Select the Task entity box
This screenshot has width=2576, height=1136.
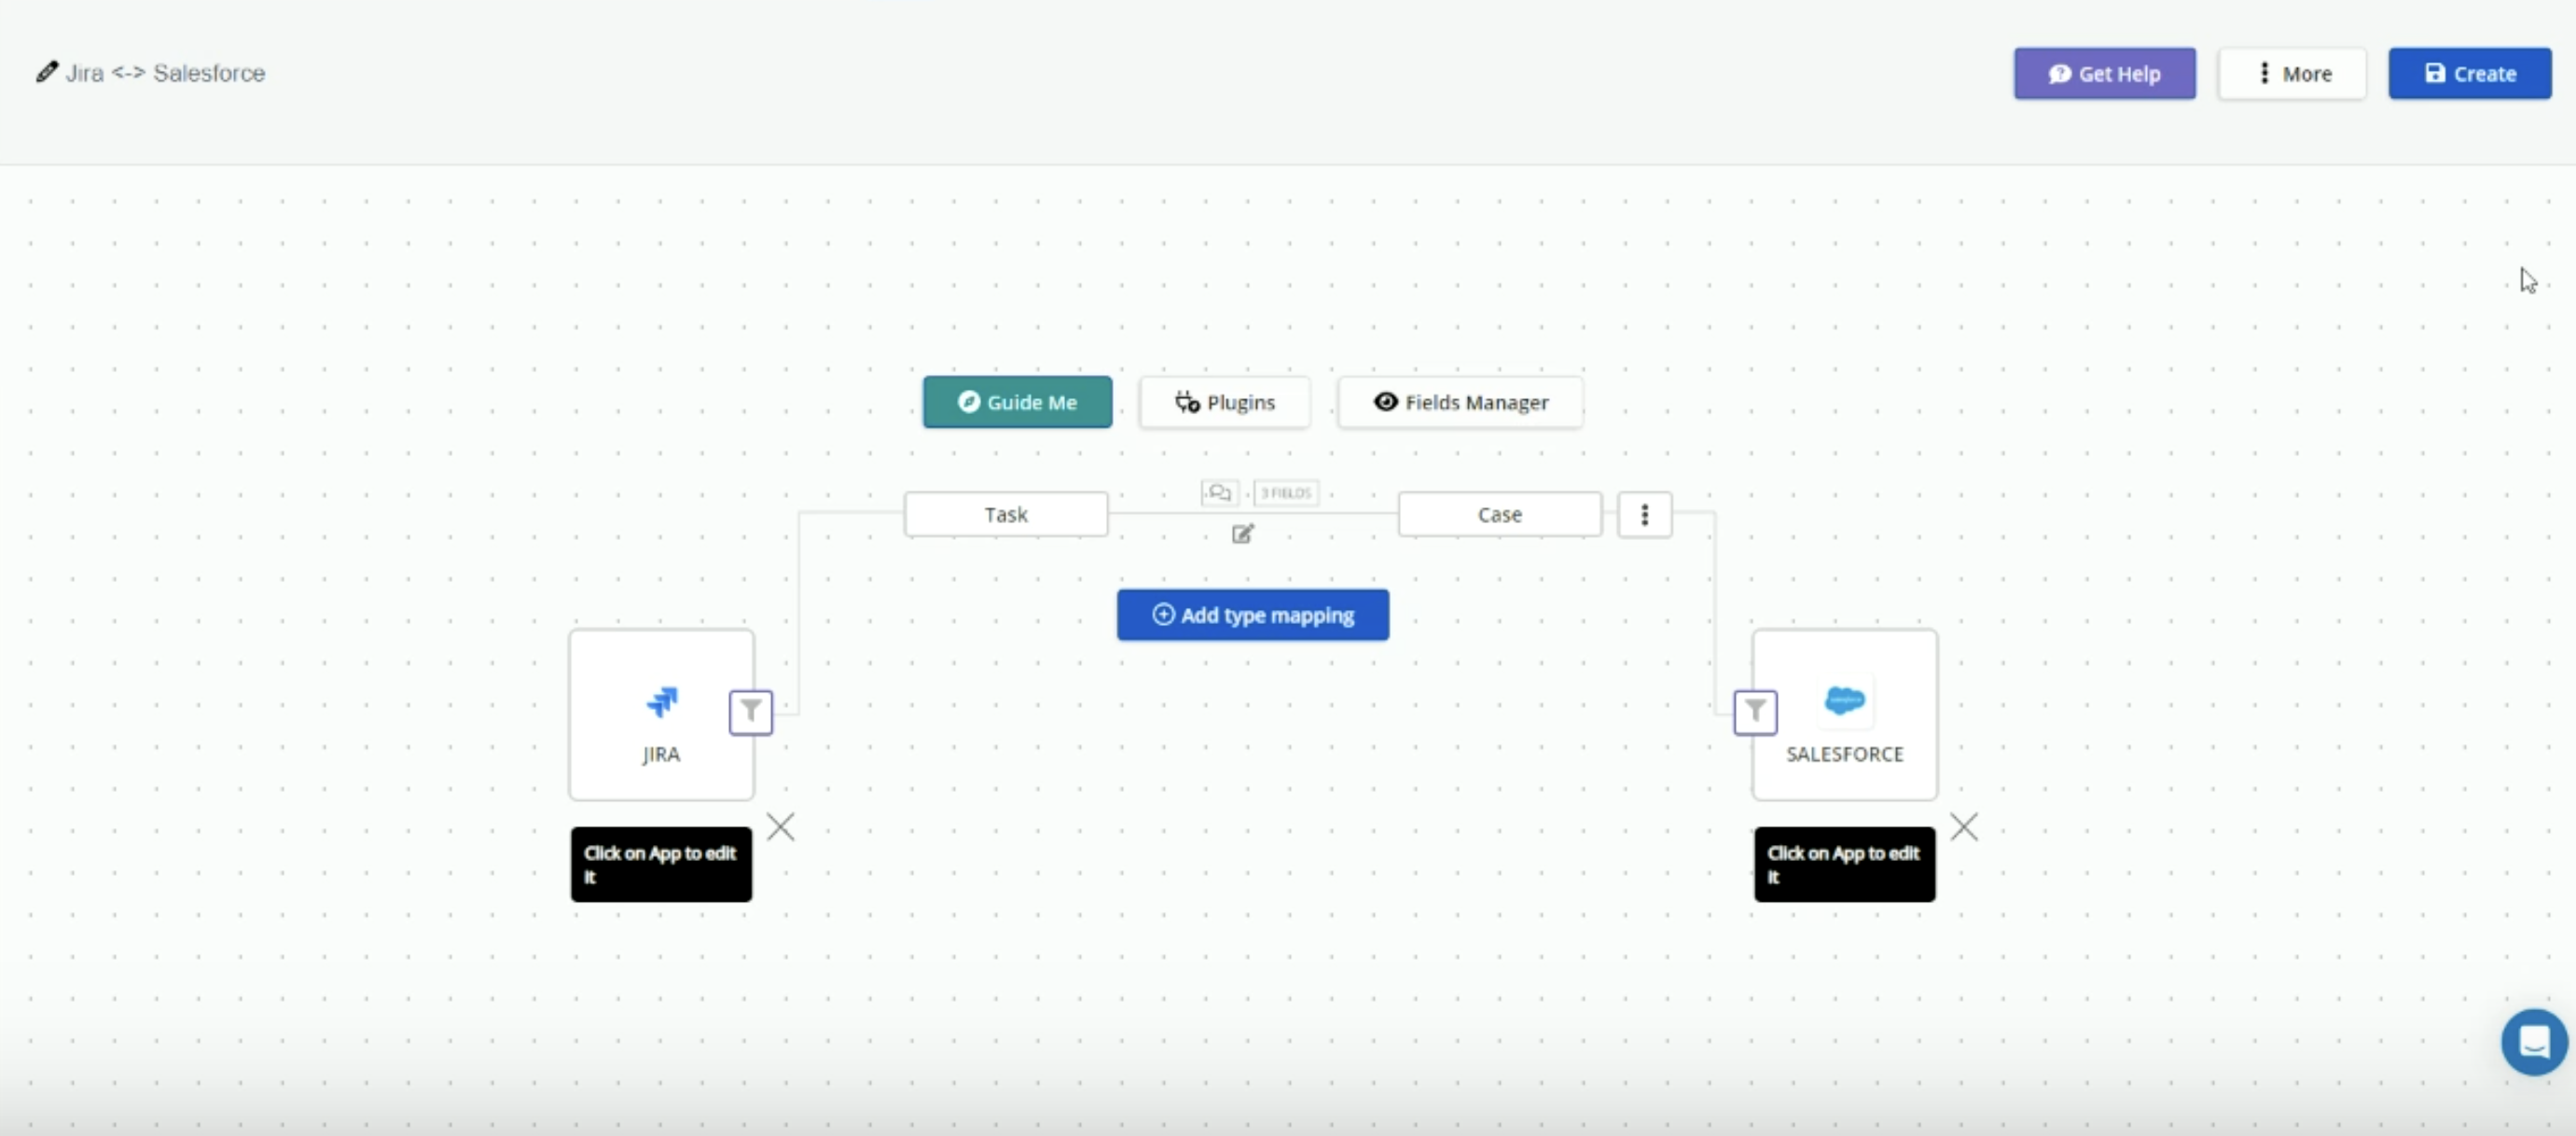1006,514
